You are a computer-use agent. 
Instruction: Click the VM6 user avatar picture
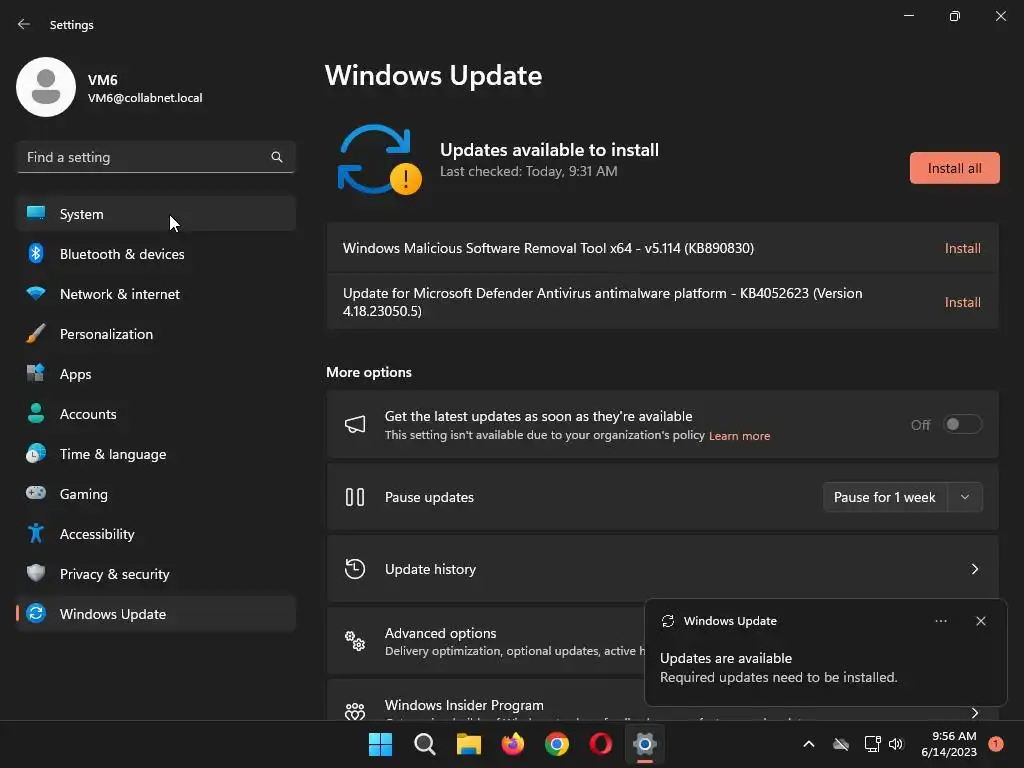click(x=46, y=87)
